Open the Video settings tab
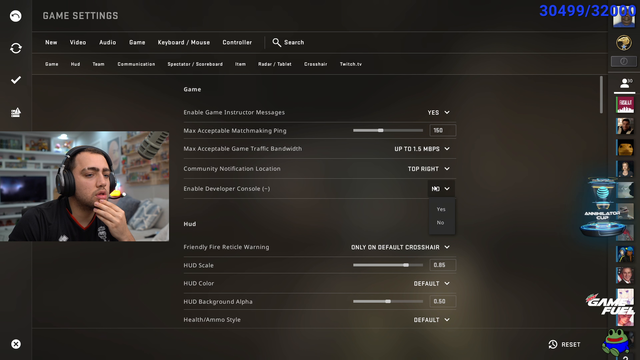 pyautogui.click(x=78, y=42)
